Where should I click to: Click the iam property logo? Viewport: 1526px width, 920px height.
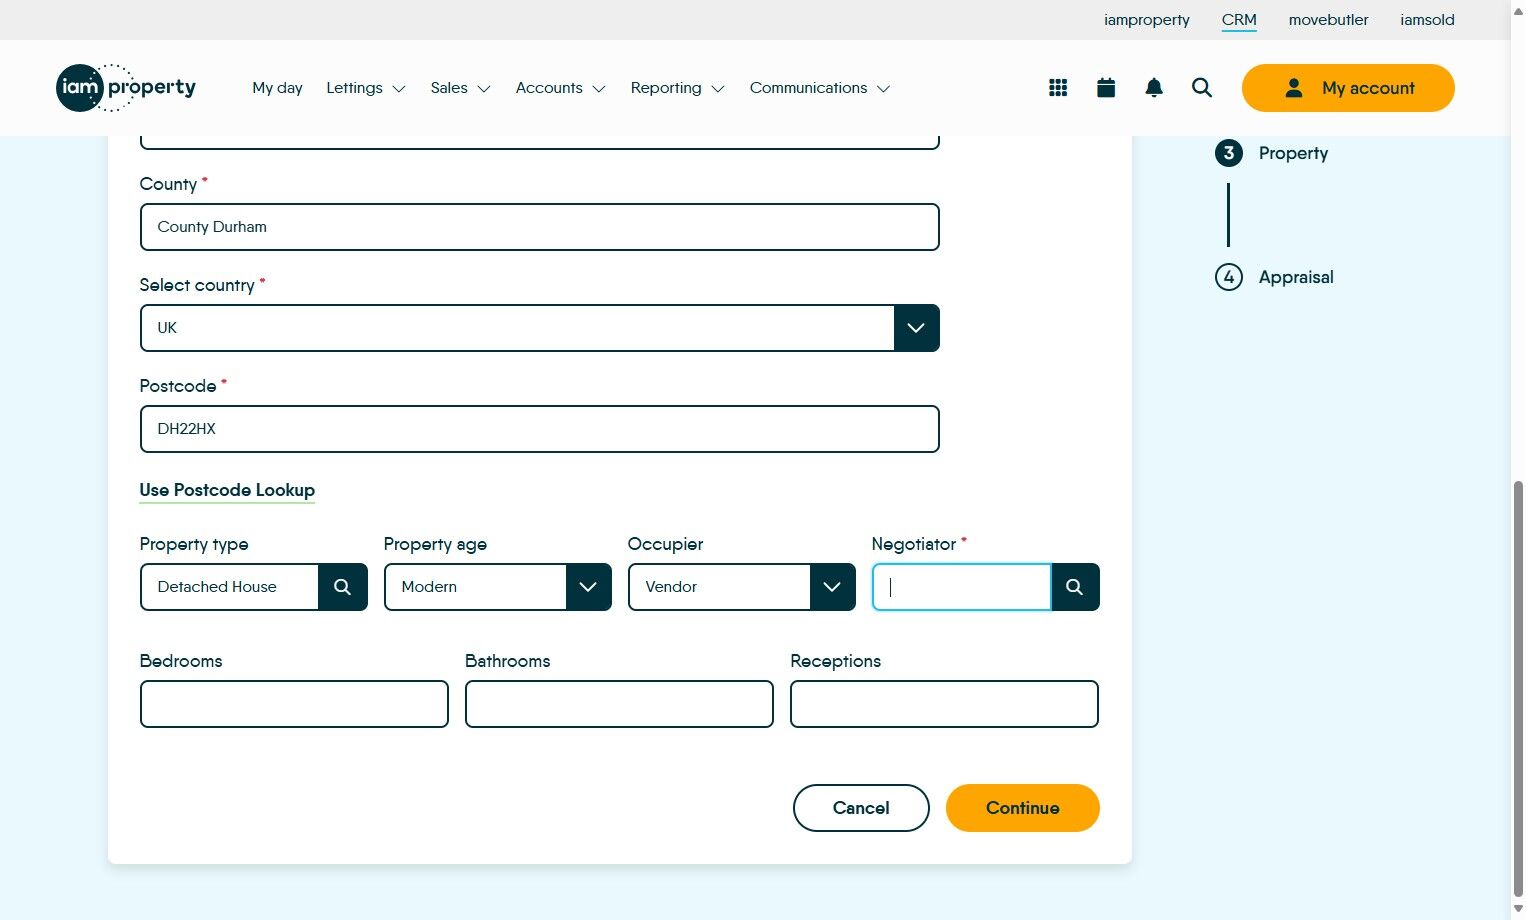tap(126, 88)
